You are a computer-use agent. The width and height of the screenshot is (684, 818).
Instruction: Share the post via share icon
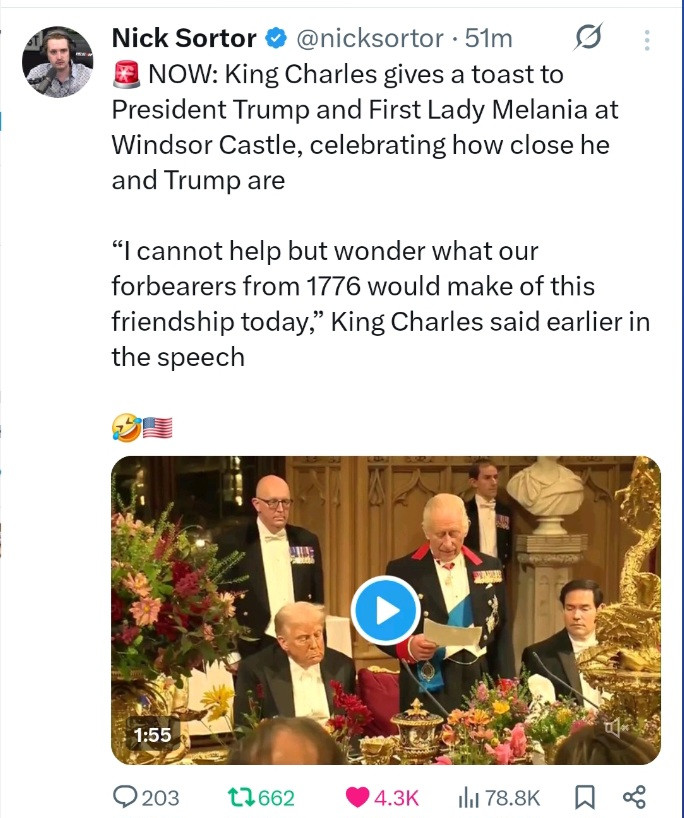[x=634, y=797]
